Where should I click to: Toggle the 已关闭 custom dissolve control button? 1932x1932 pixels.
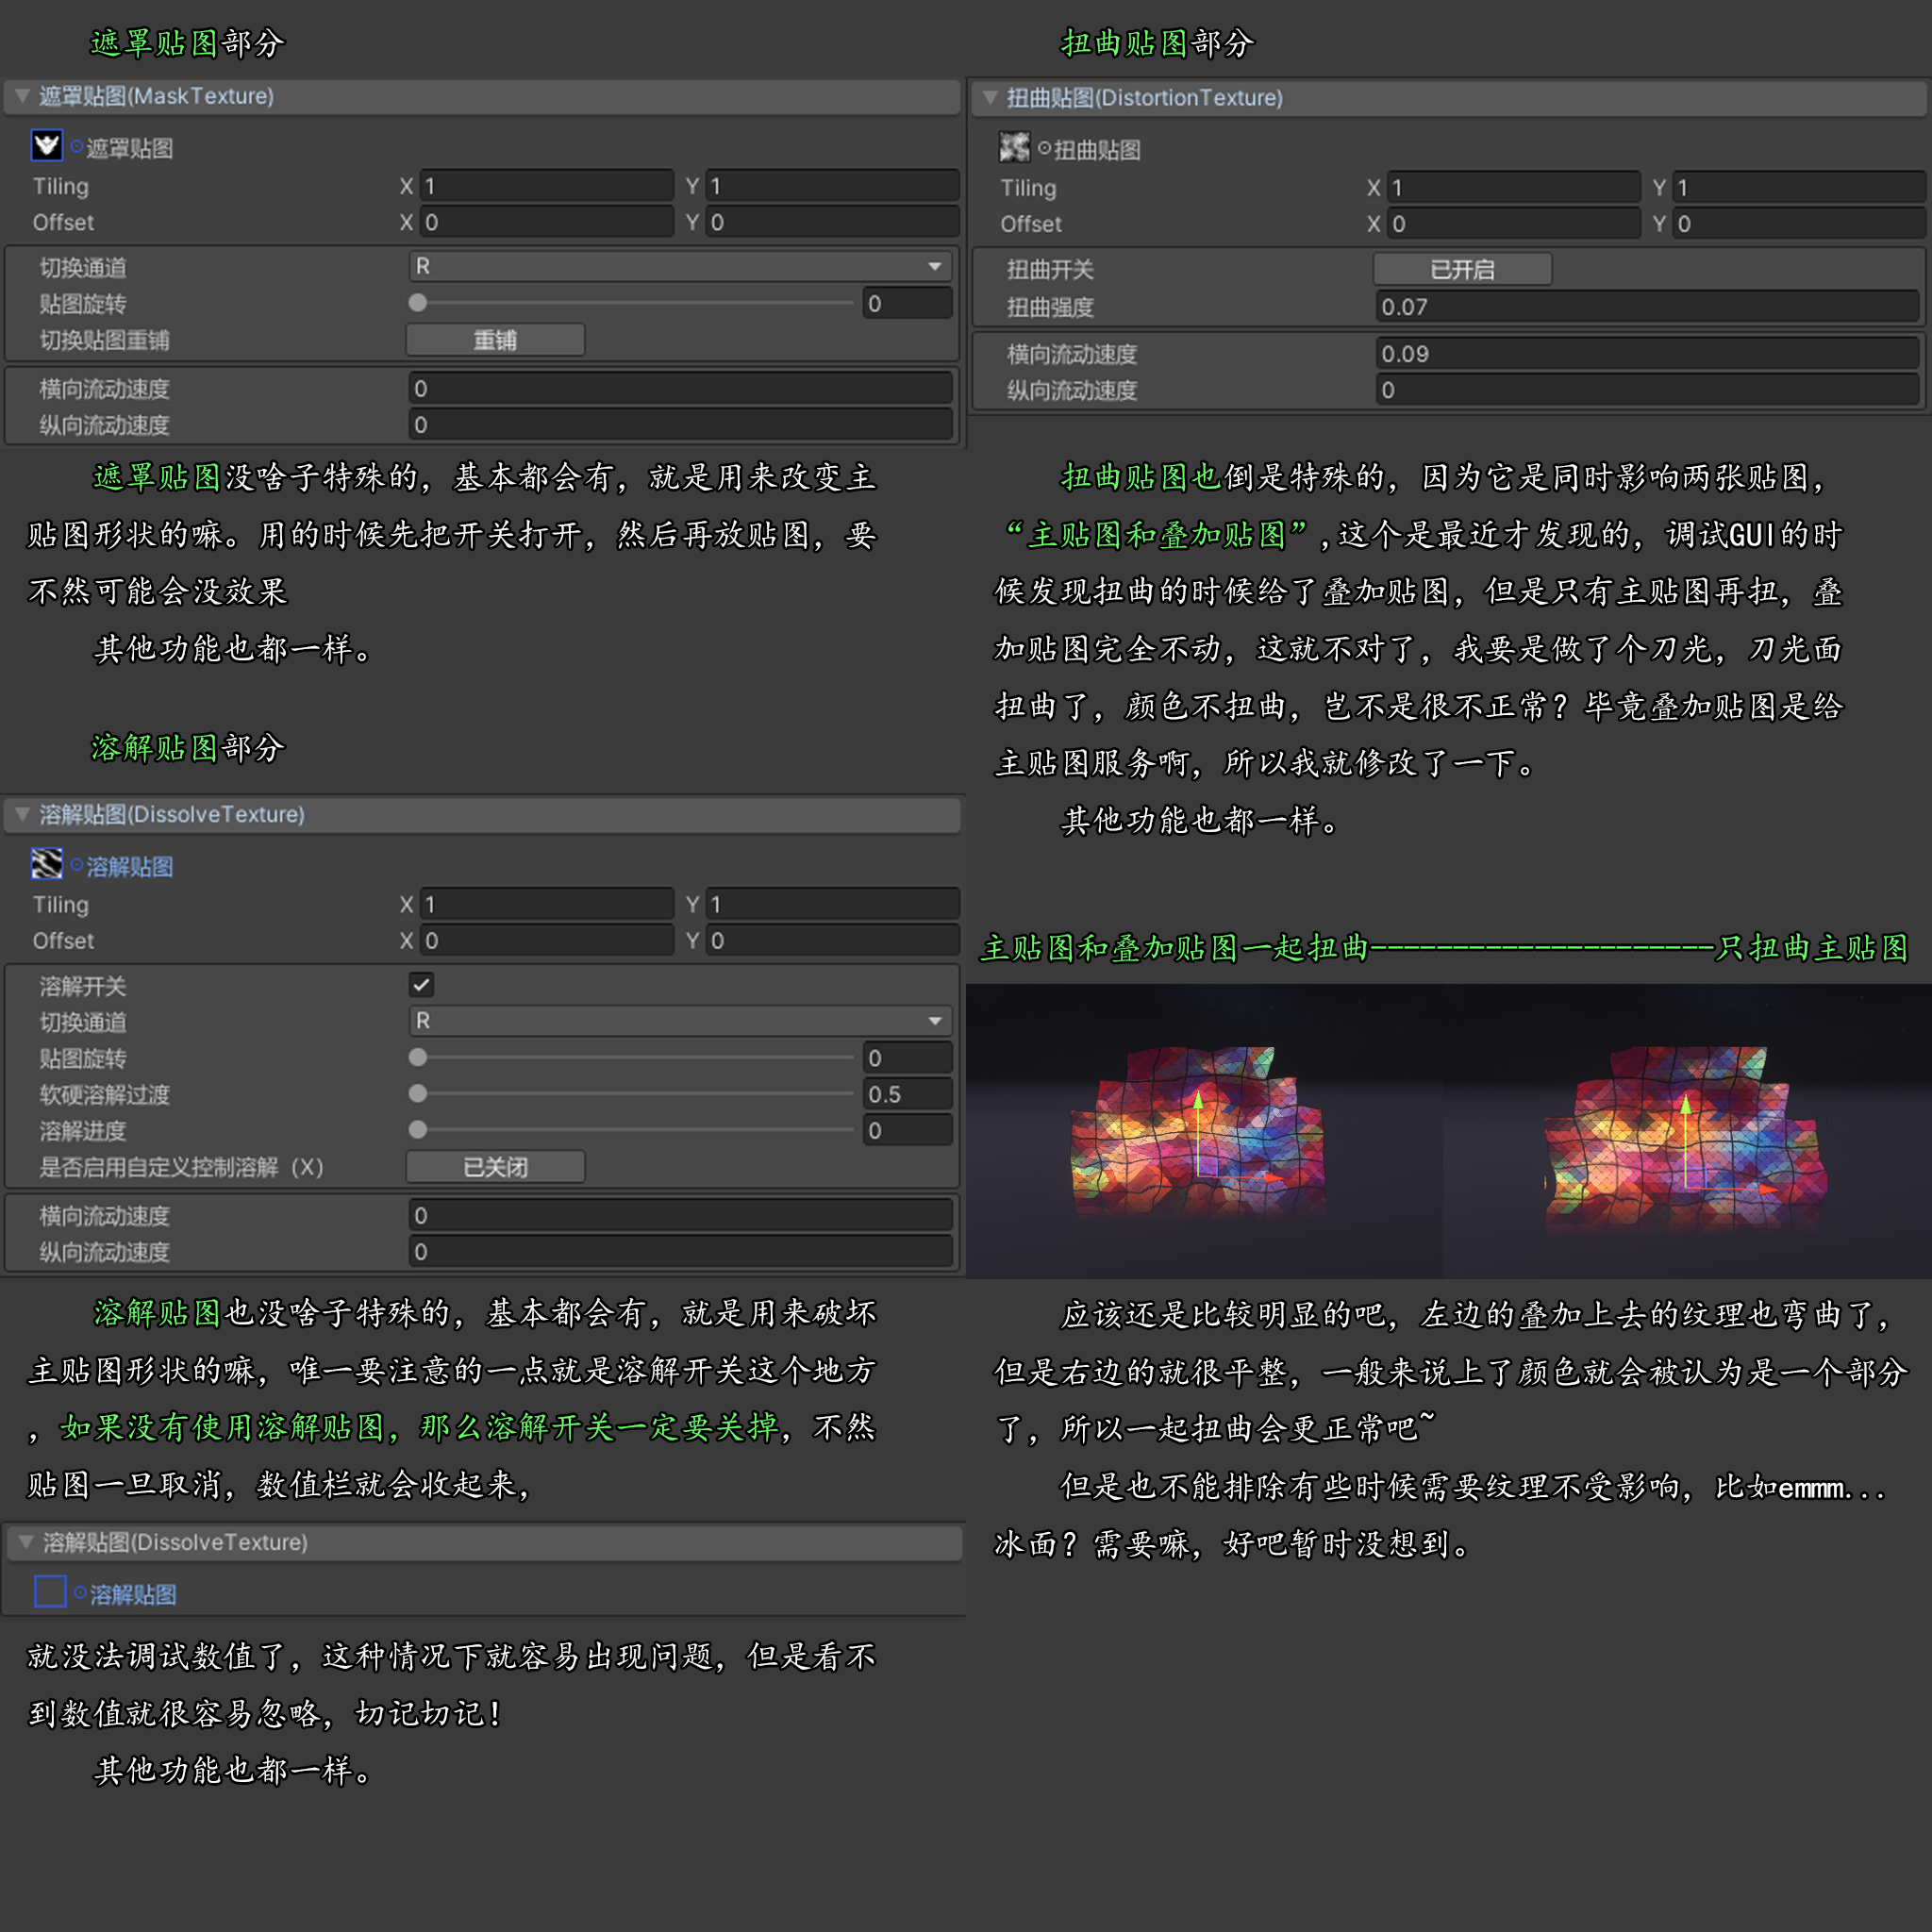point(495,1167)
